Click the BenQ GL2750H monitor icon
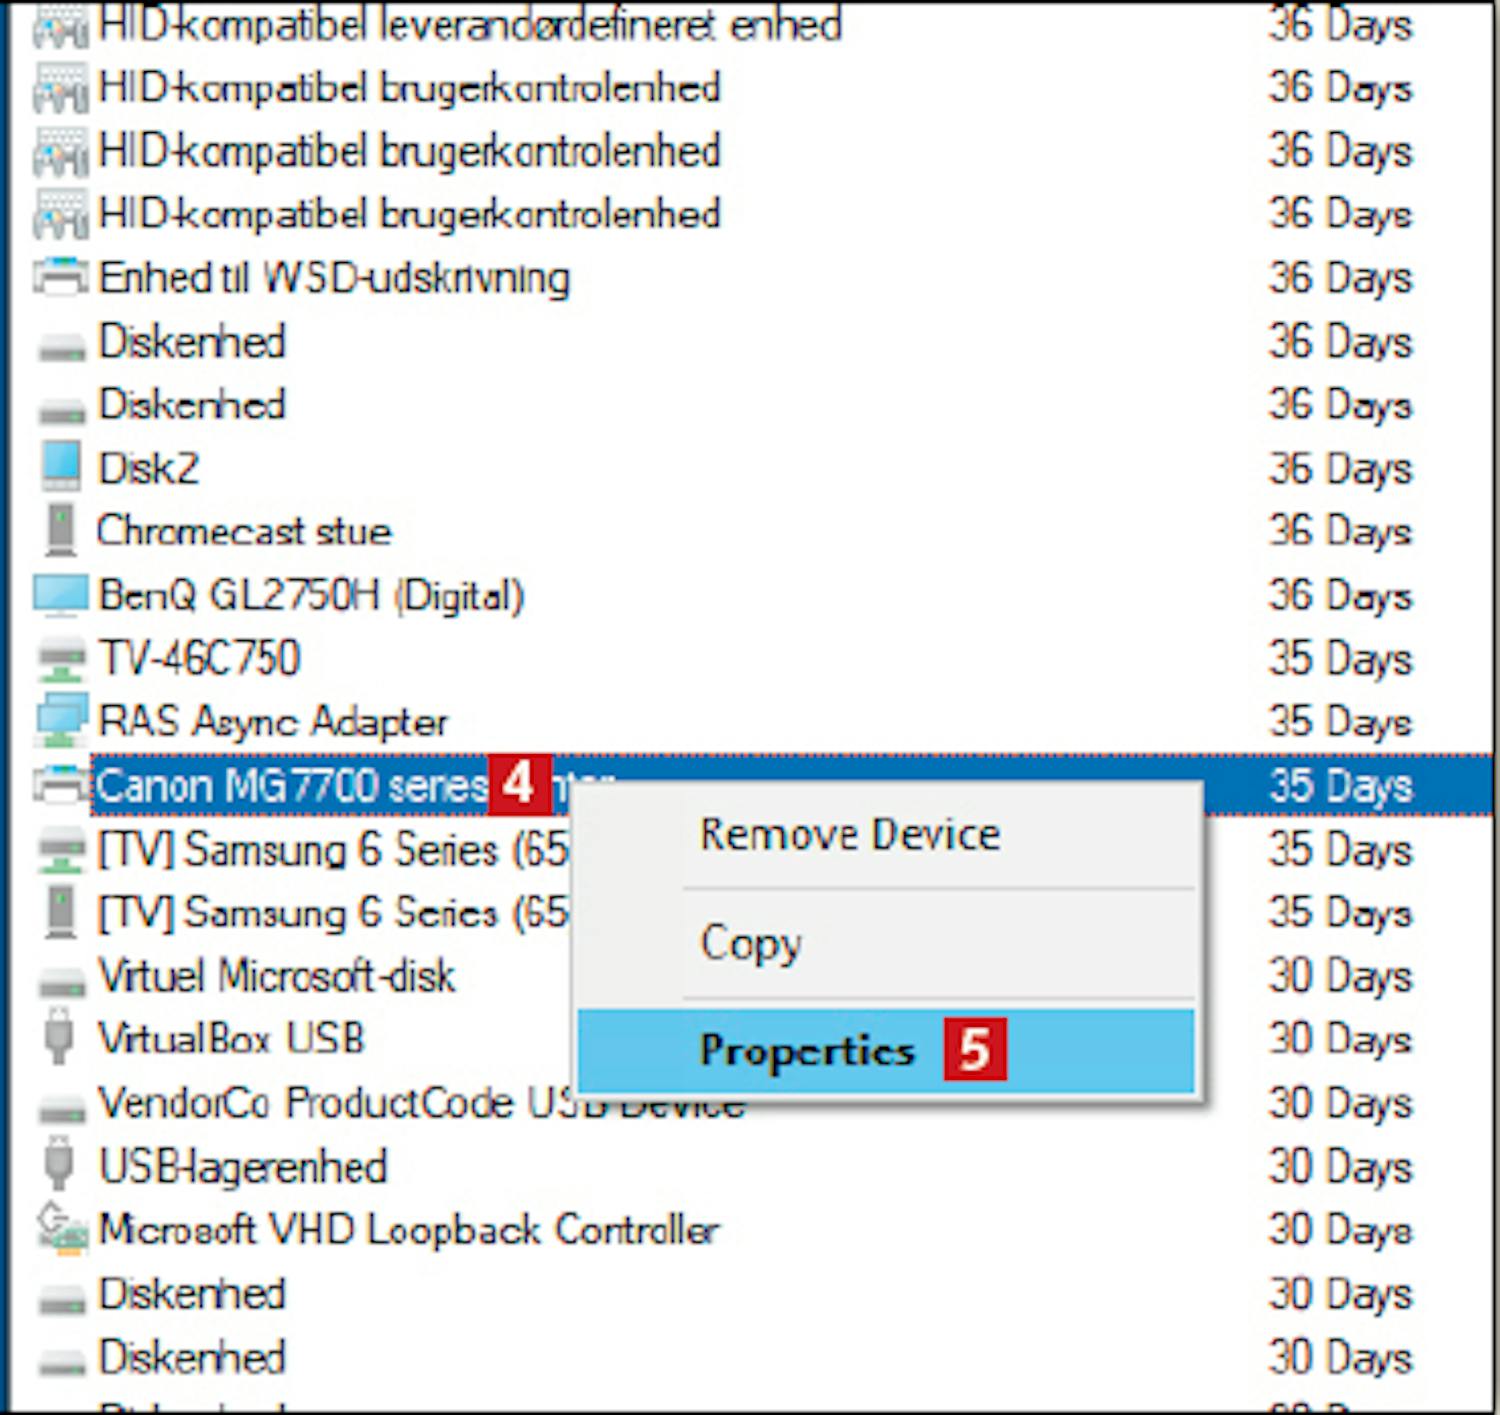Image resolution: width=1500 pixels, height=1415 pixels. click(60, 595)
